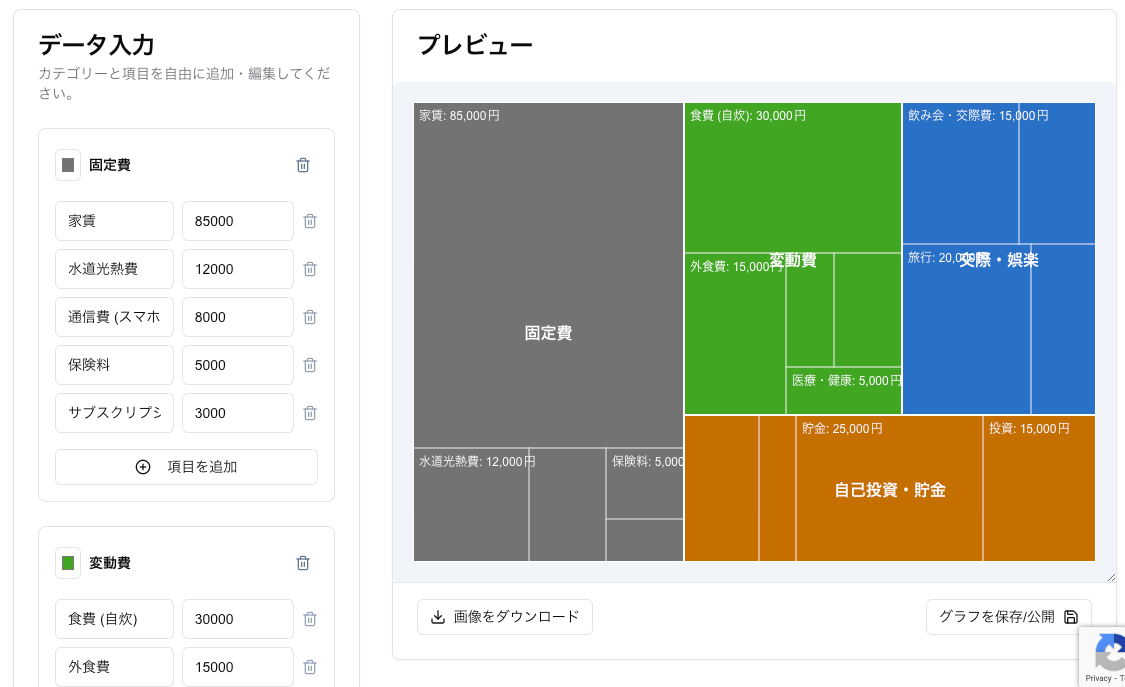Remove the 保険料 item with the trash icon
Screen dimensions: 1125x687
tap(310, 365)
